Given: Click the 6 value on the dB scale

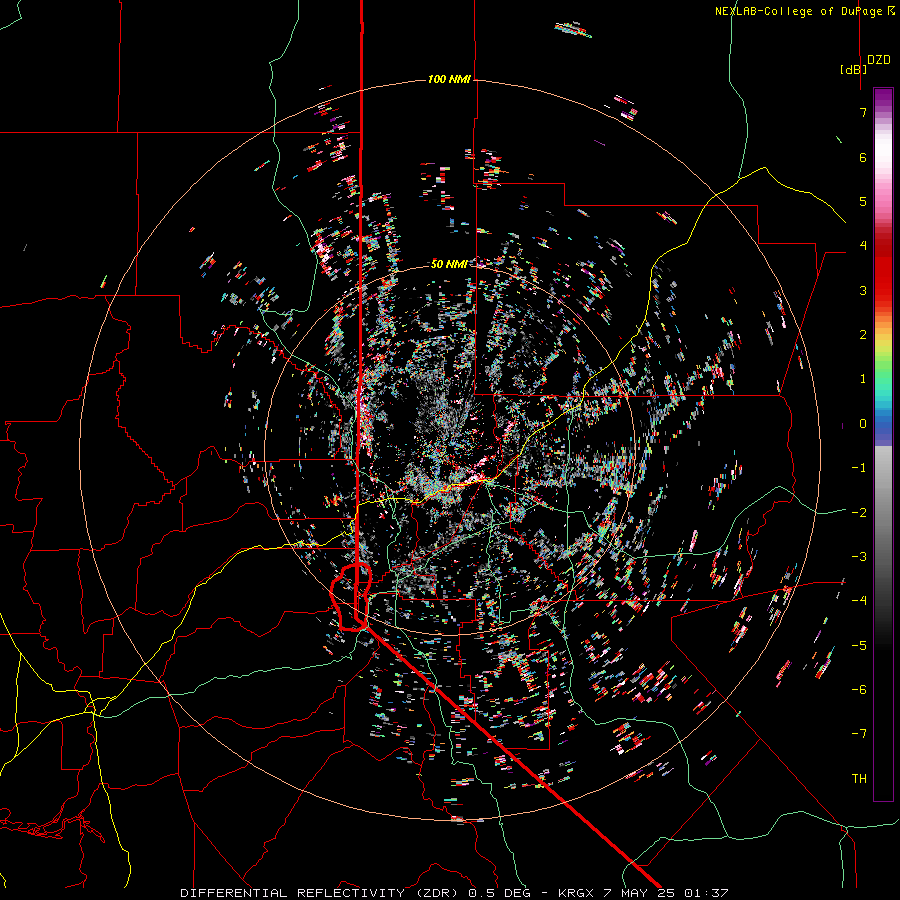Looking at the screenshot, I should (x=863, y=157).
